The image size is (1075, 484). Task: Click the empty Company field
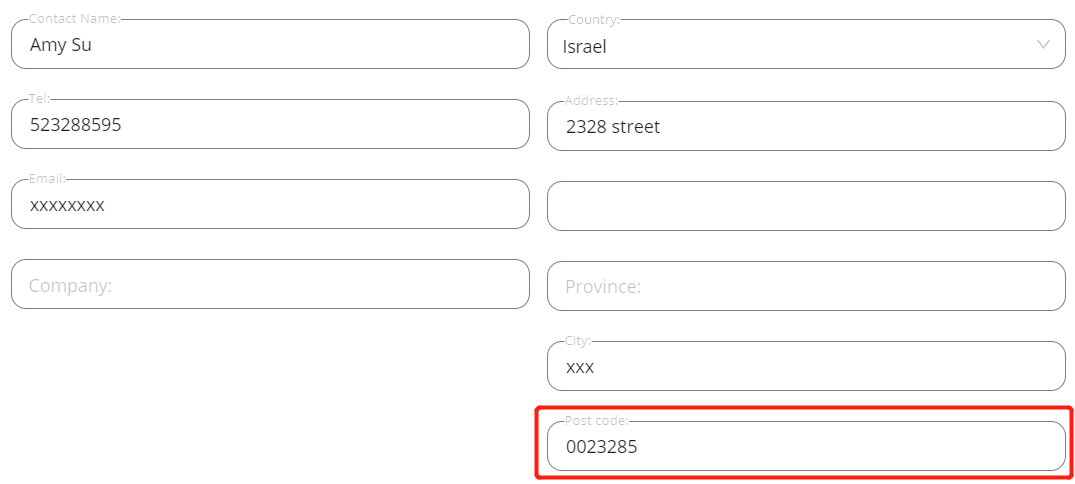[x=270, y=284]
